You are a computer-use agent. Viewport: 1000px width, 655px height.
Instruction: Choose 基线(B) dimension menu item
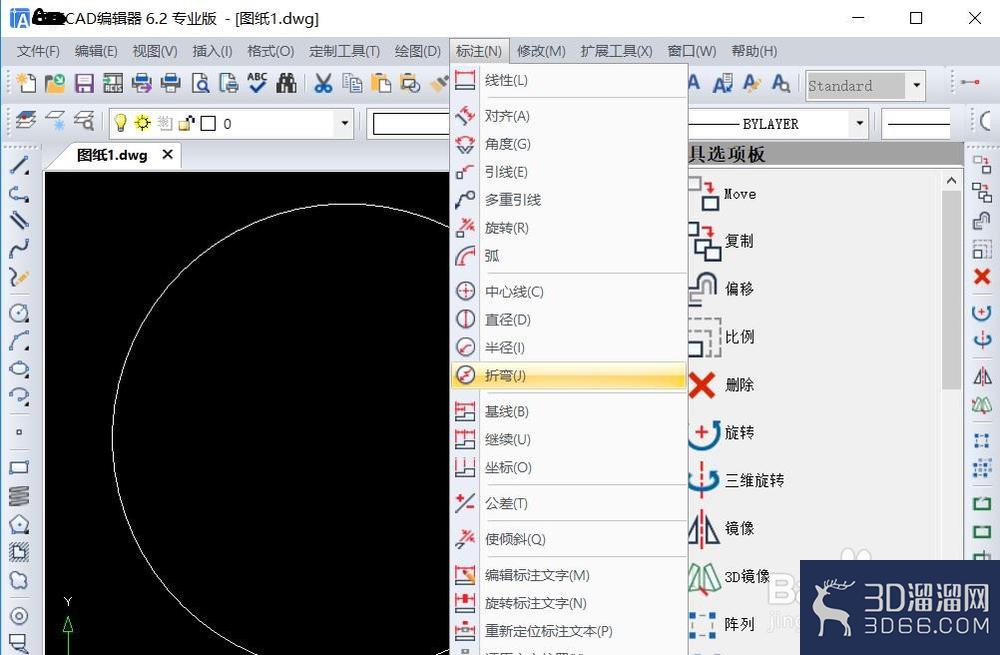[569, 411]
